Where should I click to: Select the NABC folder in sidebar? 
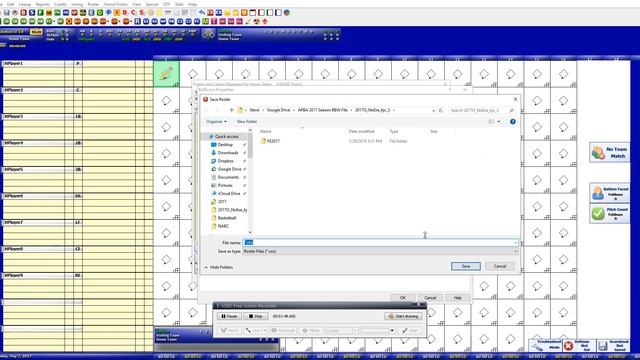coord(223,226)
